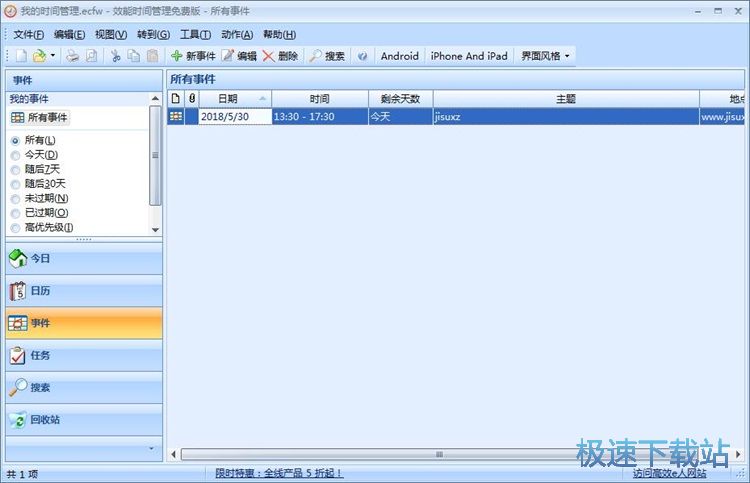Viewport: 750px width, 483px height.
Task: Click the 搜索 magnifier toolbar button
Action: tap(327, 56)
